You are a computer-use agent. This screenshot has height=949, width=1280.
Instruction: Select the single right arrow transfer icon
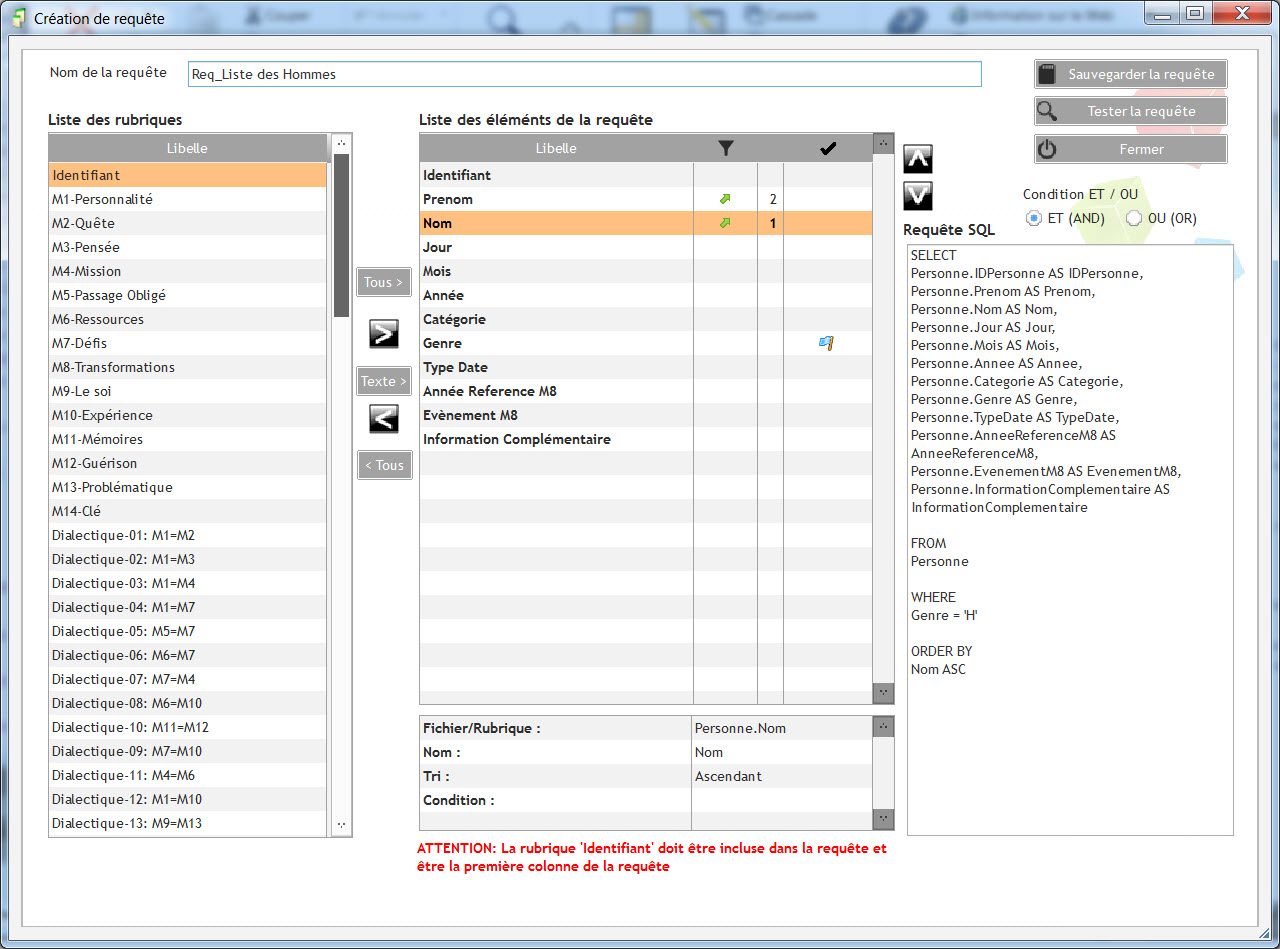[384, 334]
